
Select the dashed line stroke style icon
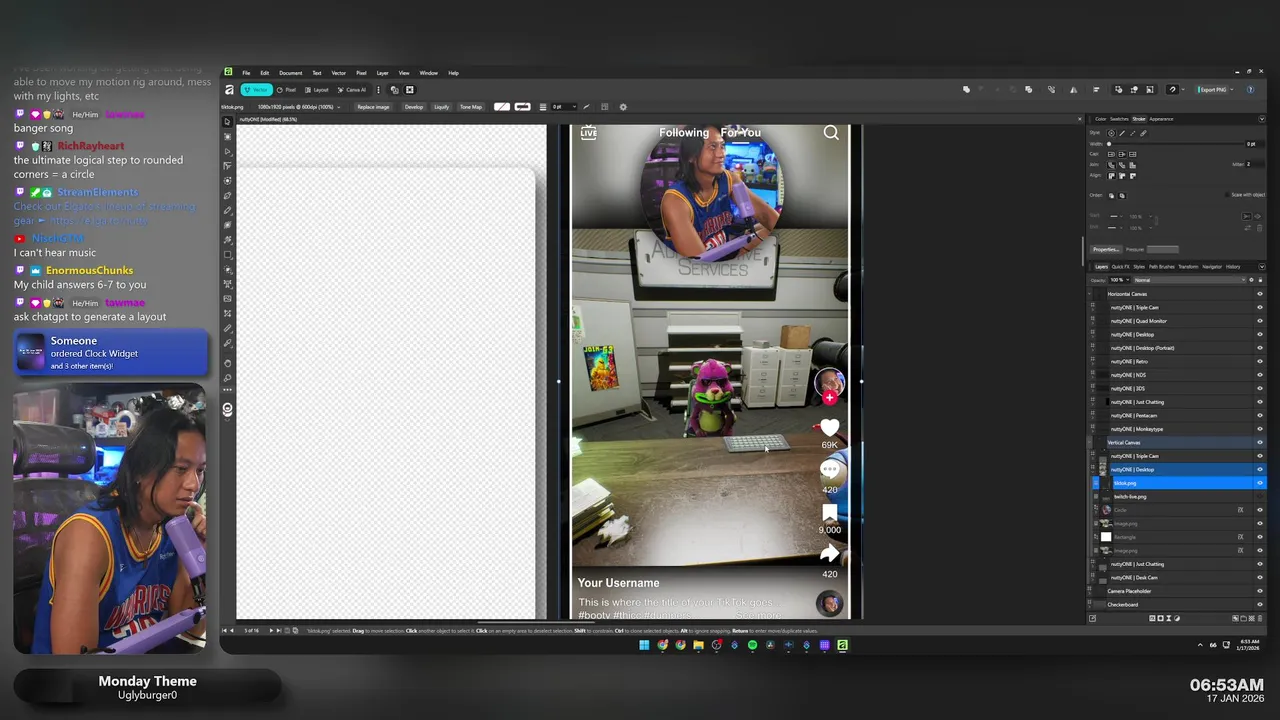1132,133
